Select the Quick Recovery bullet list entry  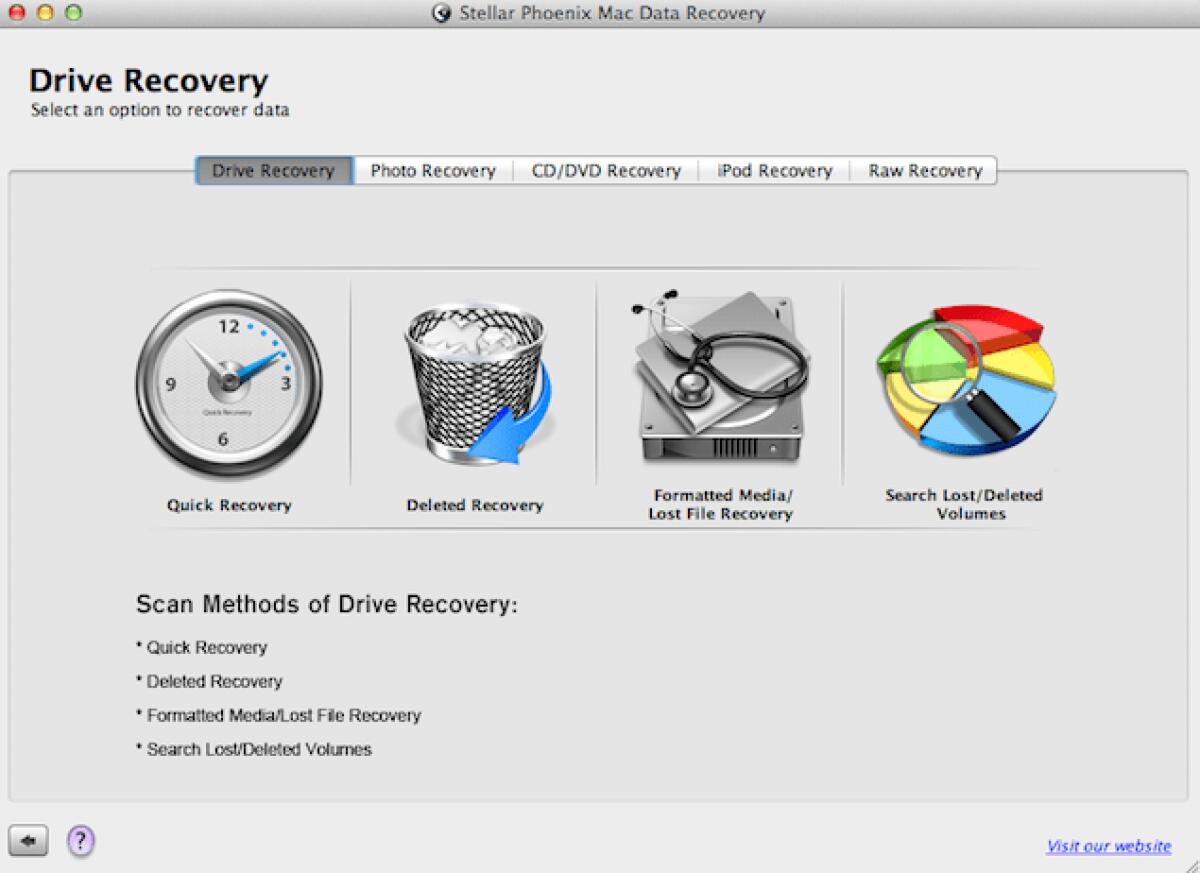point(203,648)
